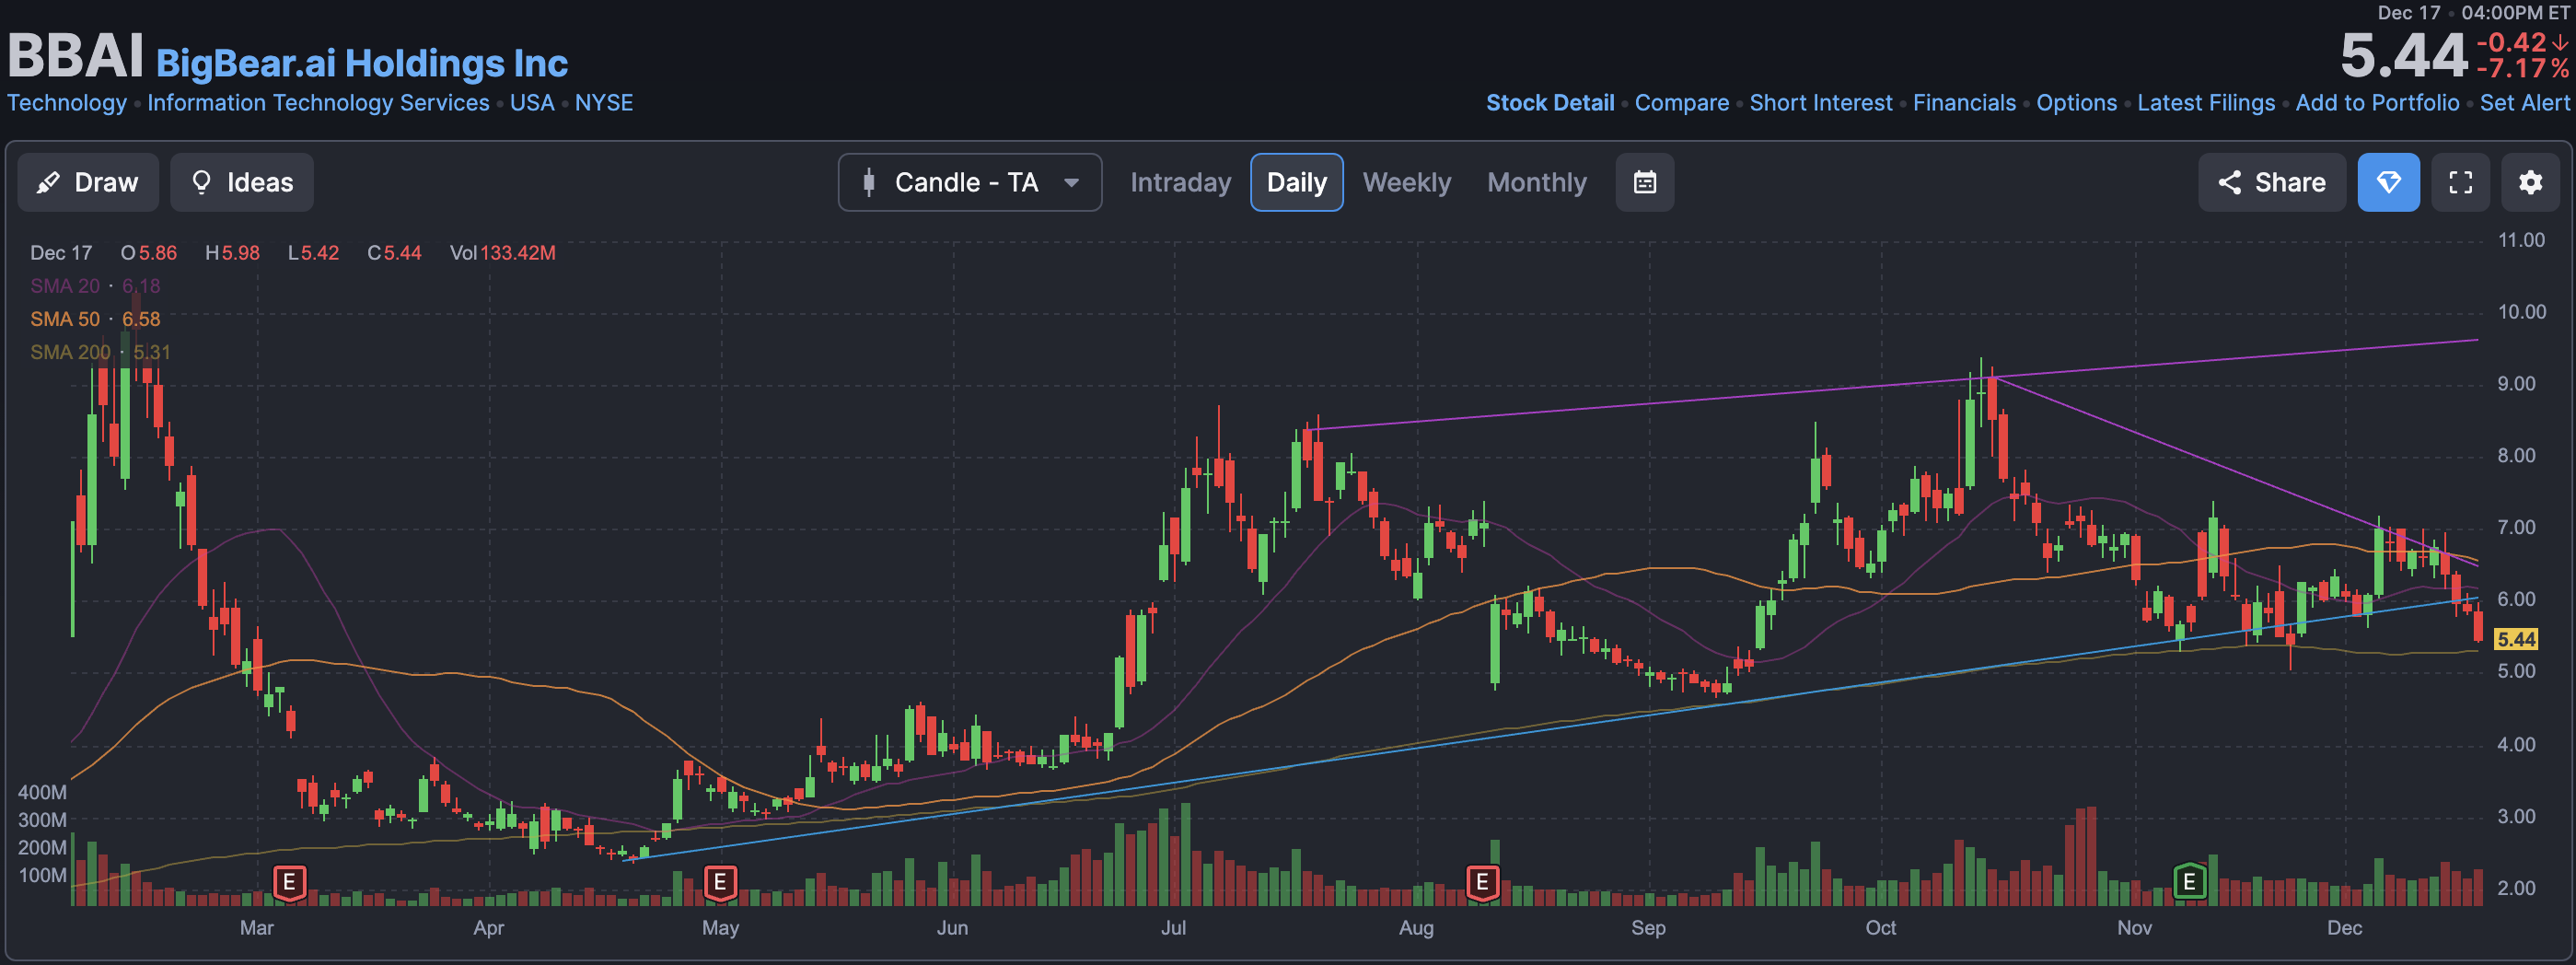Expand the Candle - TA chart type dropdown
This screenshot has height=965, width=2576.
tap(970, 182)
